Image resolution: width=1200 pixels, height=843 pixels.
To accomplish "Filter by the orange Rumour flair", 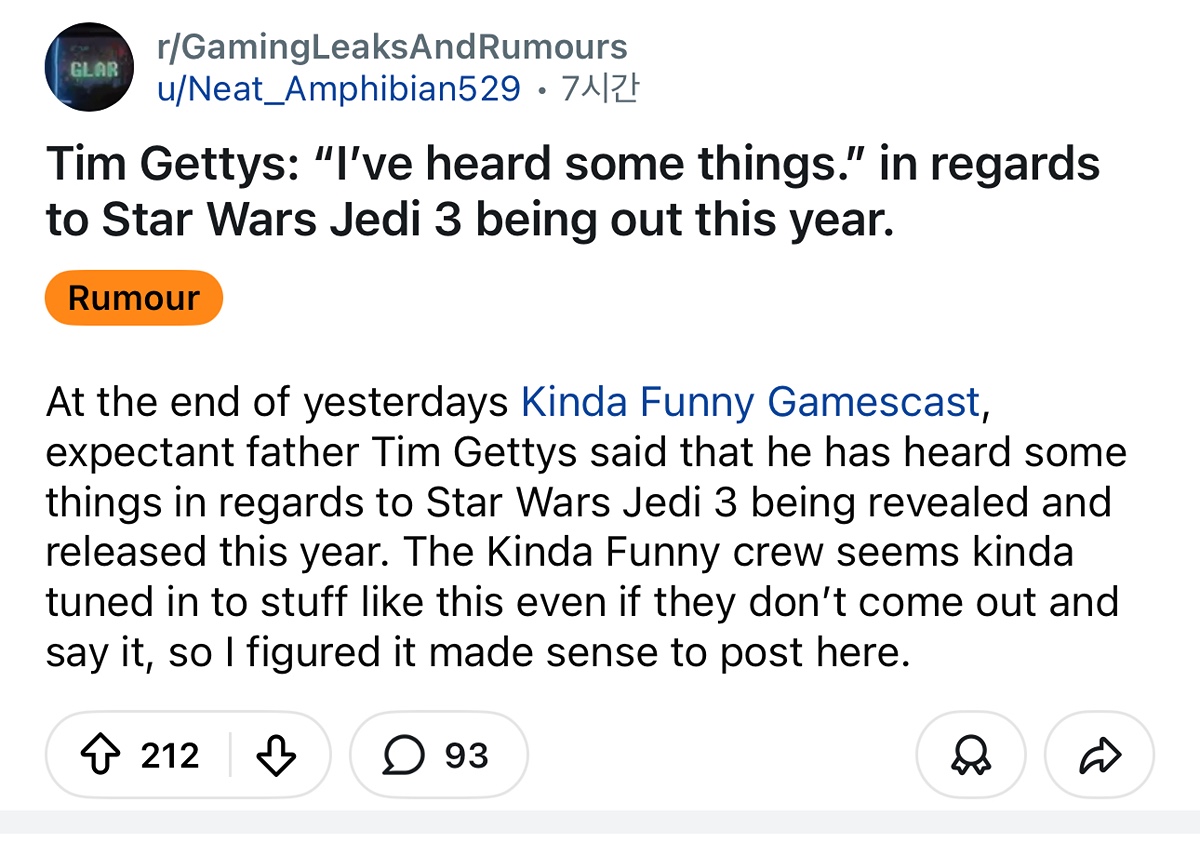I will 133,297.
